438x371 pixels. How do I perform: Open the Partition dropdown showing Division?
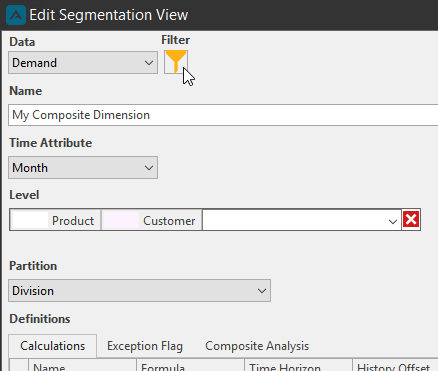pyautogui.click(x=139, y=291)
